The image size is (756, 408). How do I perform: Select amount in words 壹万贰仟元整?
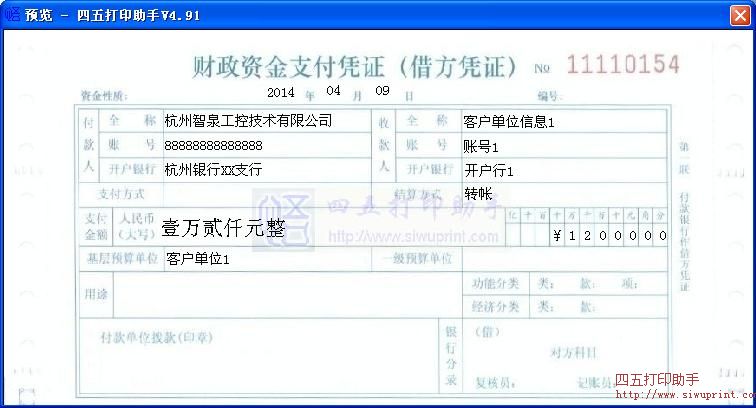point(223,228)
